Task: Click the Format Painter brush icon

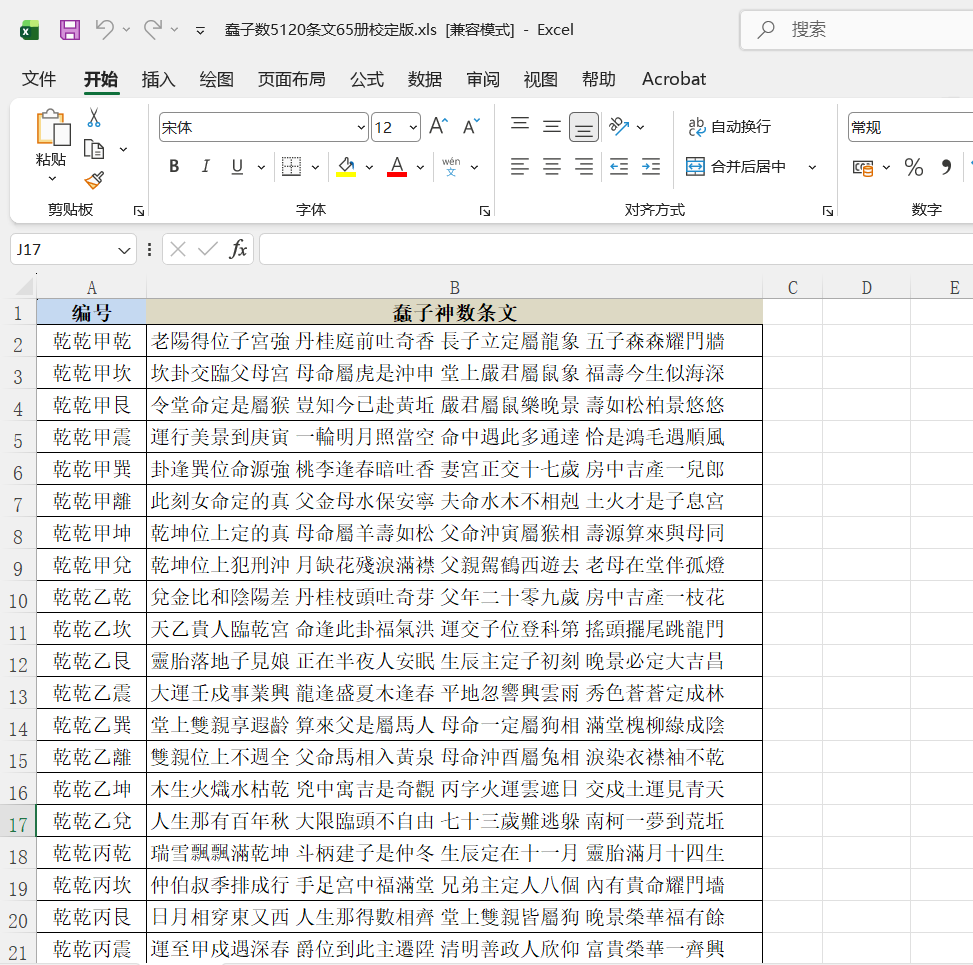Action: [94, 180]
